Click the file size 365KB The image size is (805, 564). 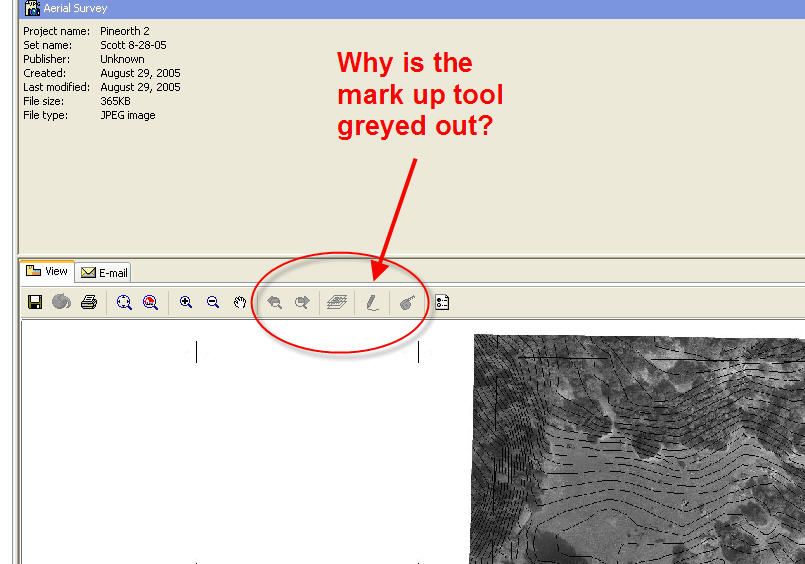click(x=116, y=101)
